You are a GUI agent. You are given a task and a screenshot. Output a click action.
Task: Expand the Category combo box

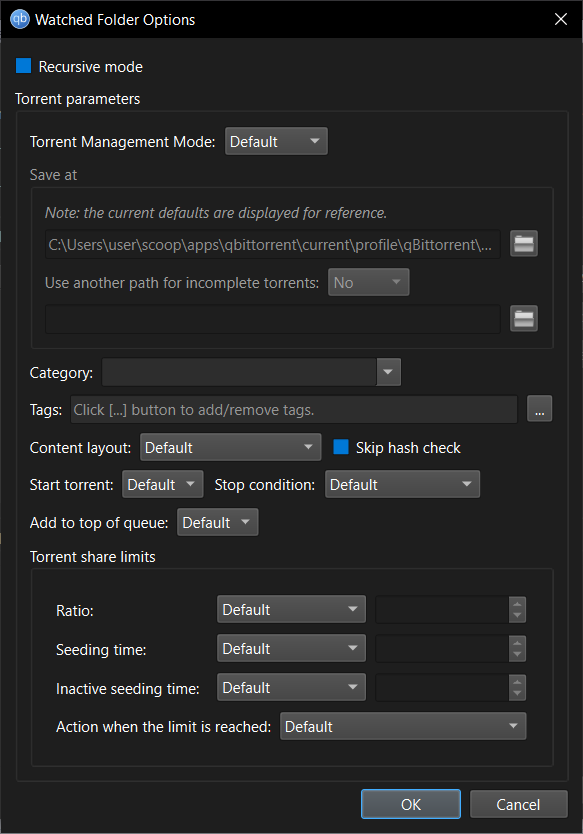coord(388,372)
